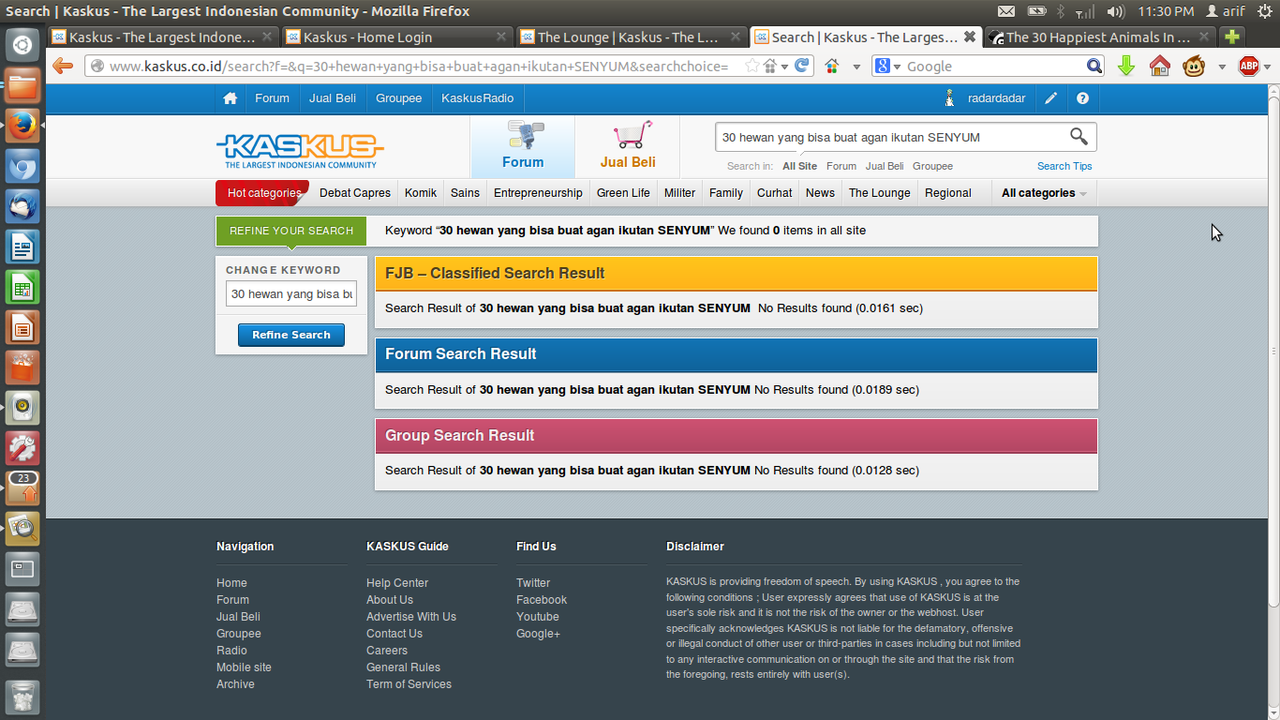The height and width of the screenshot is (720, 1280).
Task: Open the help question mark icon
Action: point(1082,98)
